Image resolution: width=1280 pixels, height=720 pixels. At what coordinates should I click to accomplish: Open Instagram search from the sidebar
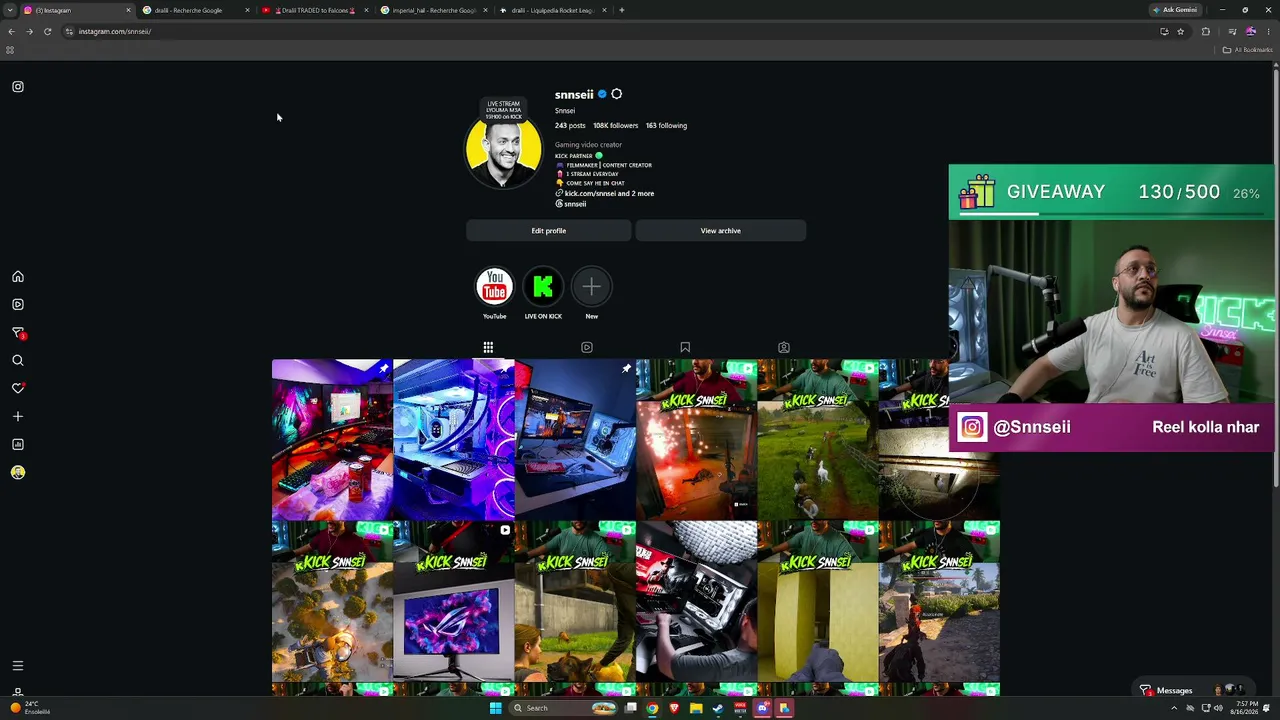point(18,361)
